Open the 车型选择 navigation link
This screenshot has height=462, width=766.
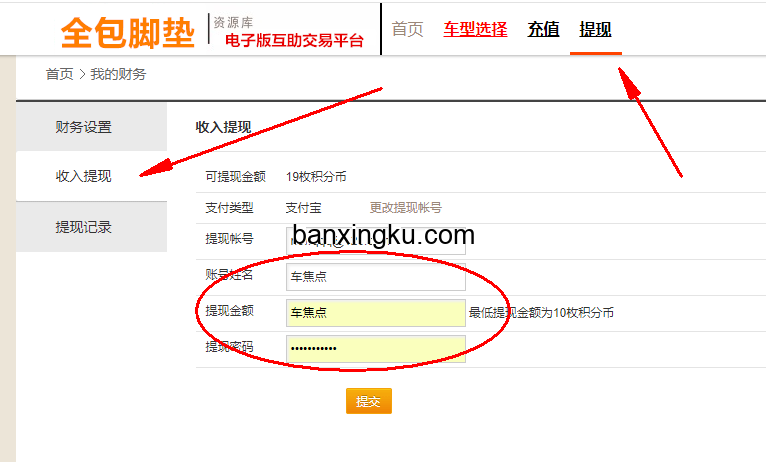475,29
